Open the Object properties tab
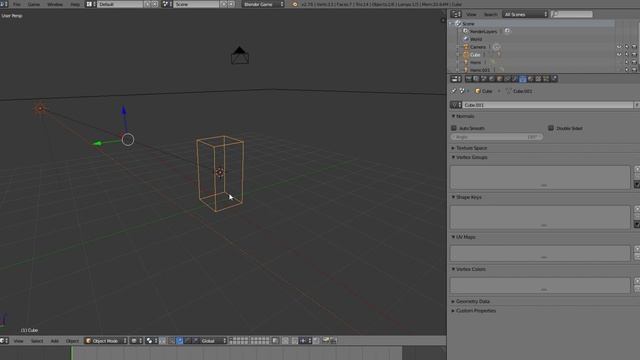 pyautogui.click(x=500, y=79)
